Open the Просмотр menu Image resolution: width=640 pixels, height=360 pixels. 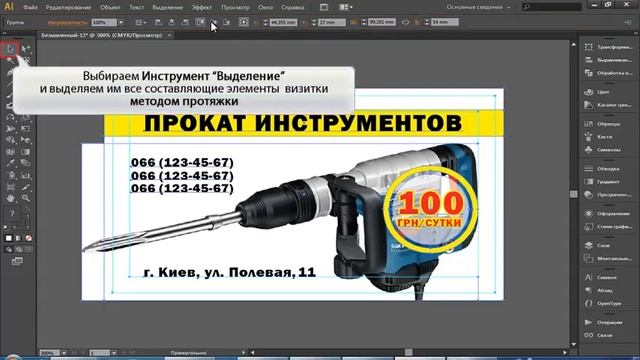click(x=235, y=7)
